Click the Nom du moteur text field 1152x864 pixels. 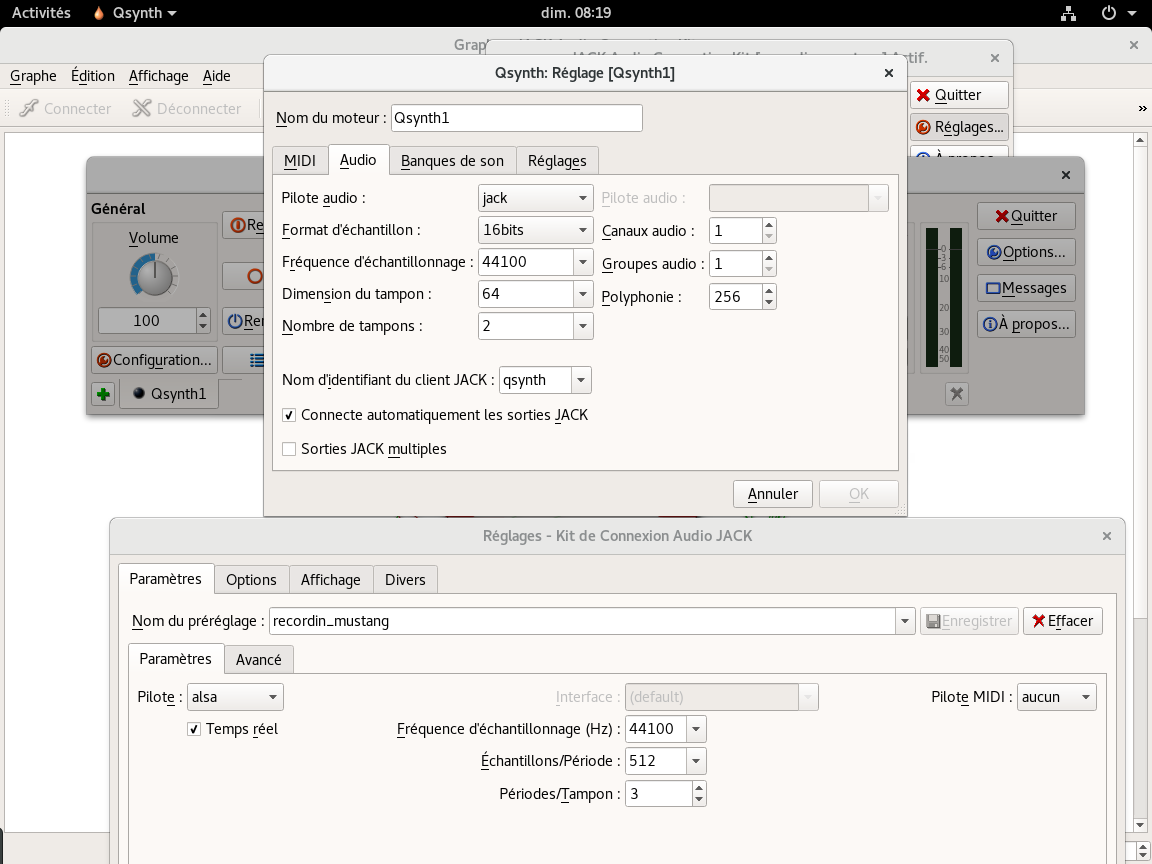[516, 118]
